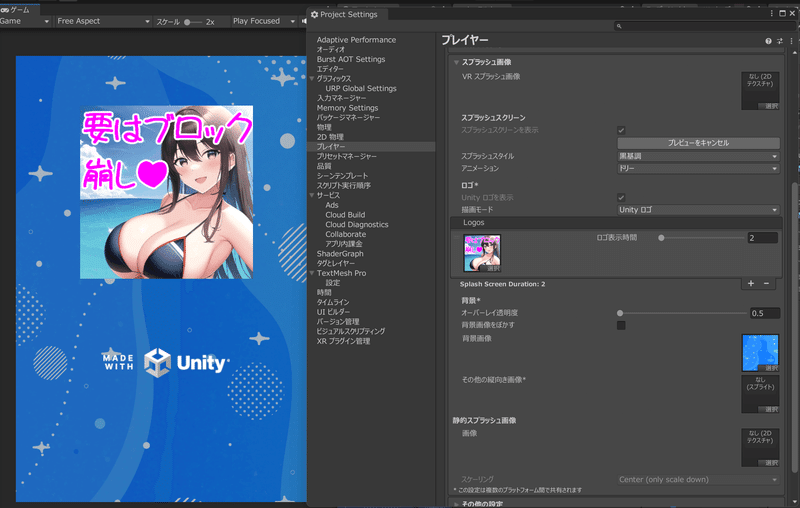Image resolution: width=800 pixels, height=508 pixels.
Task: Select Ads under Services
Action: coord(332,205)
